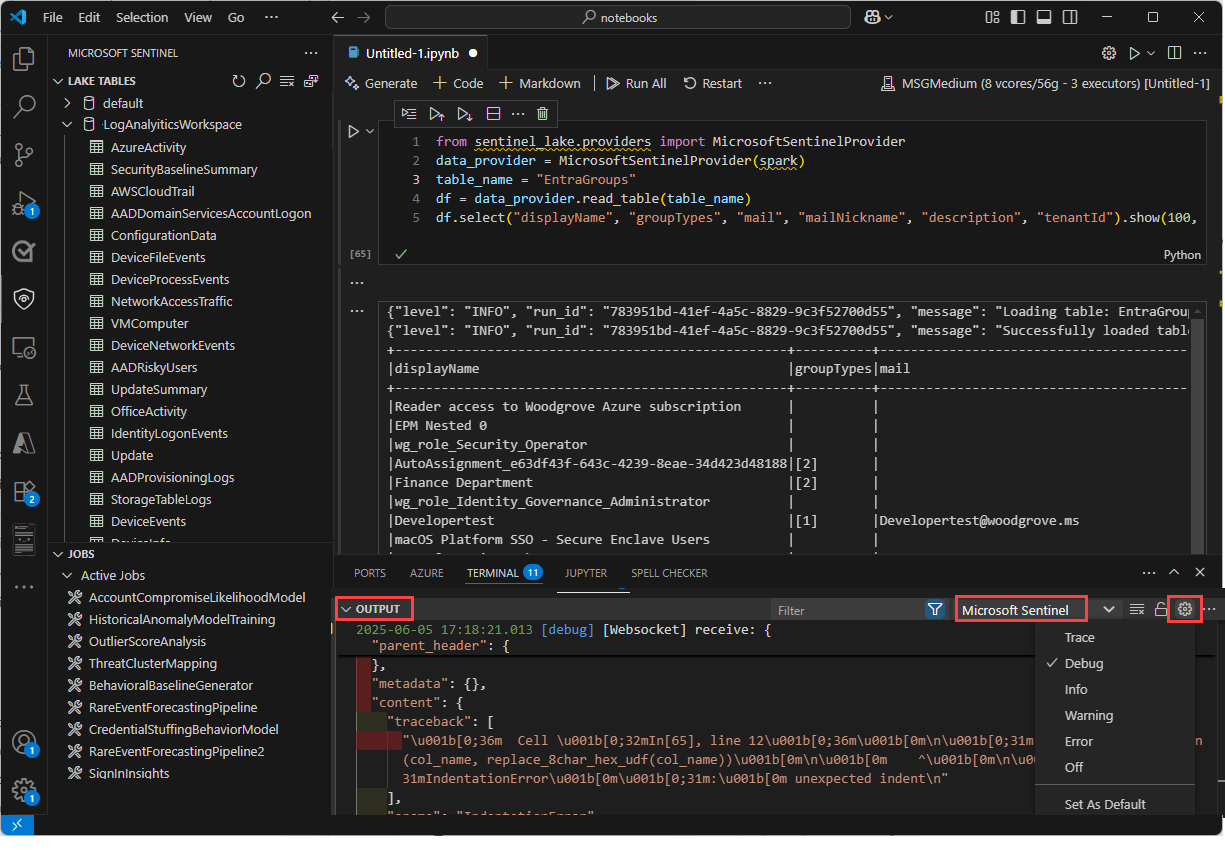Execute the cells above this cell
Viewport: 1225px width, 850px height.
437,114
